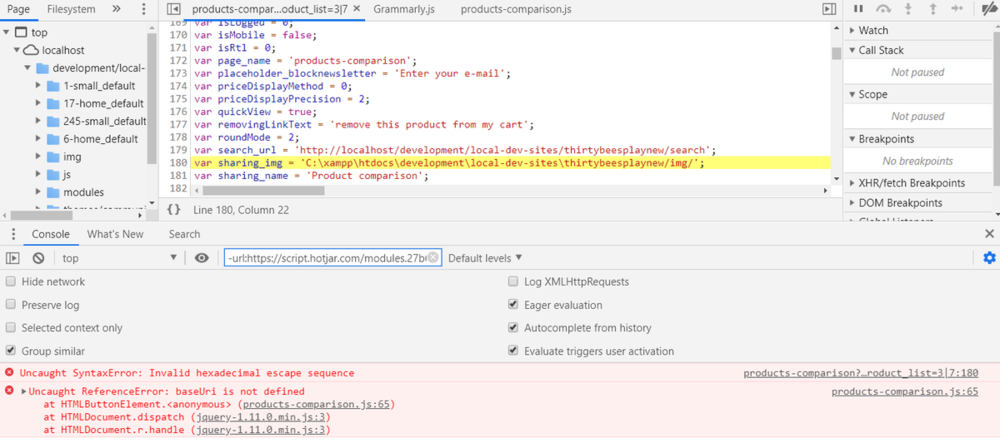Screen dimensions: 1000x443
Task: Click the step into function icon
Action: (x=908, y=9)
